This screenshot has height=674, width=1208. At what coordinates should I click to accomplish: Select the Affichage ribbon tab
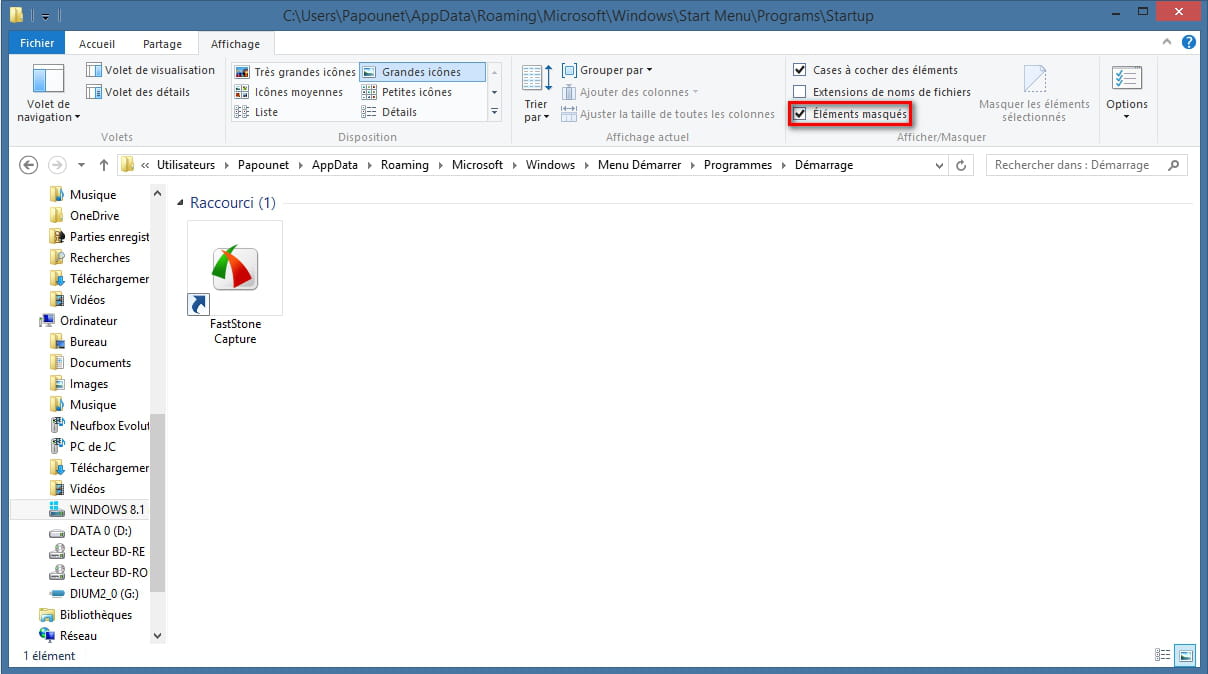pos(235,44)
